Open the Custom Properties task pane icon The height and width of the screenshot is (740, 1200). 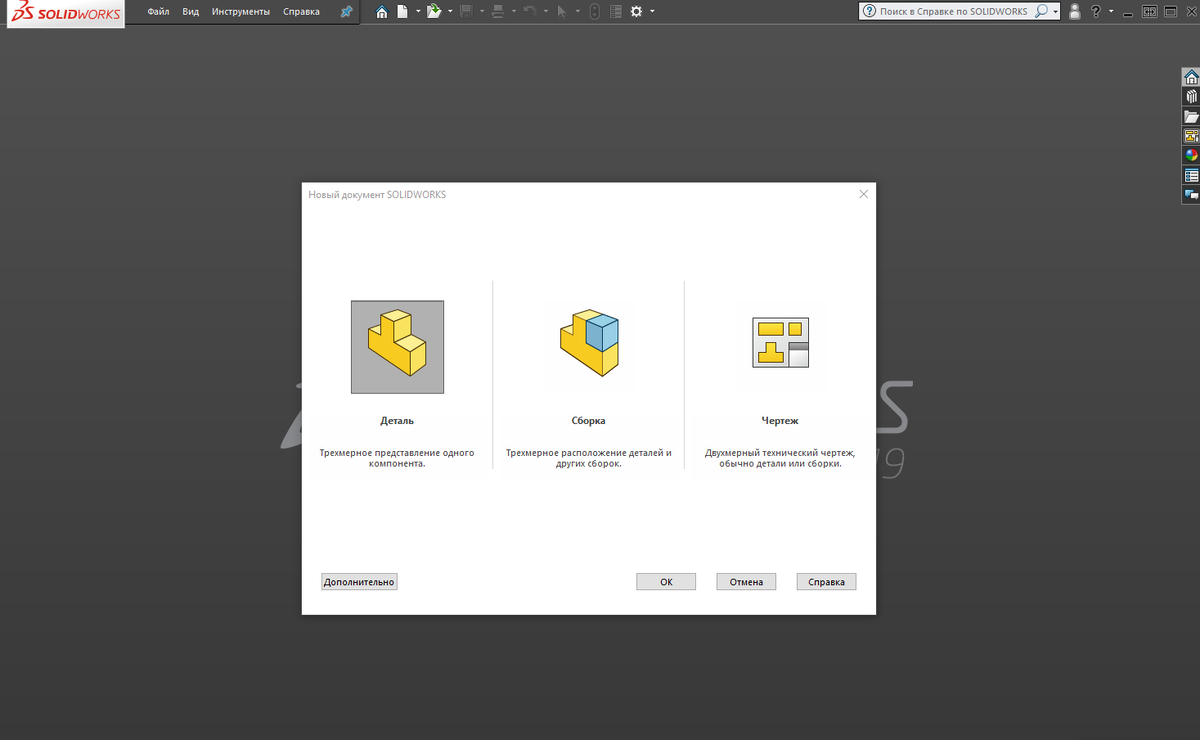(1191, 174)
